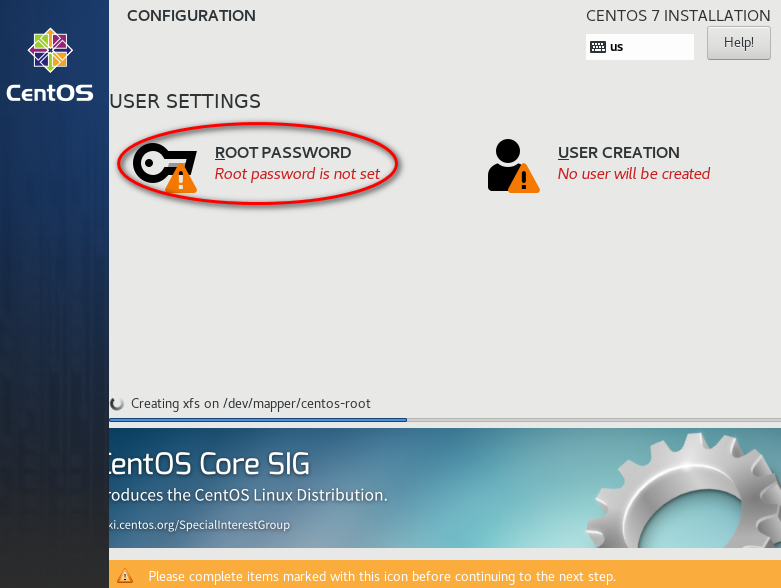Click the Help! button

point(739,43)
